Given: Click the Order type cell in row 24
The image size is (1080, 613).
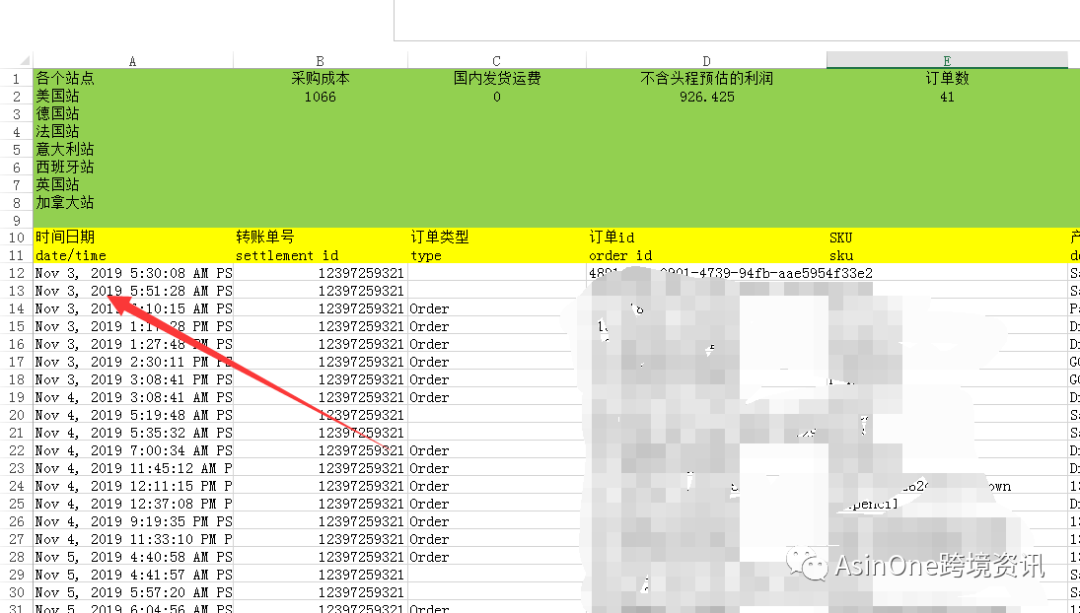Looking at the screenshot, I should coord(497,486).
